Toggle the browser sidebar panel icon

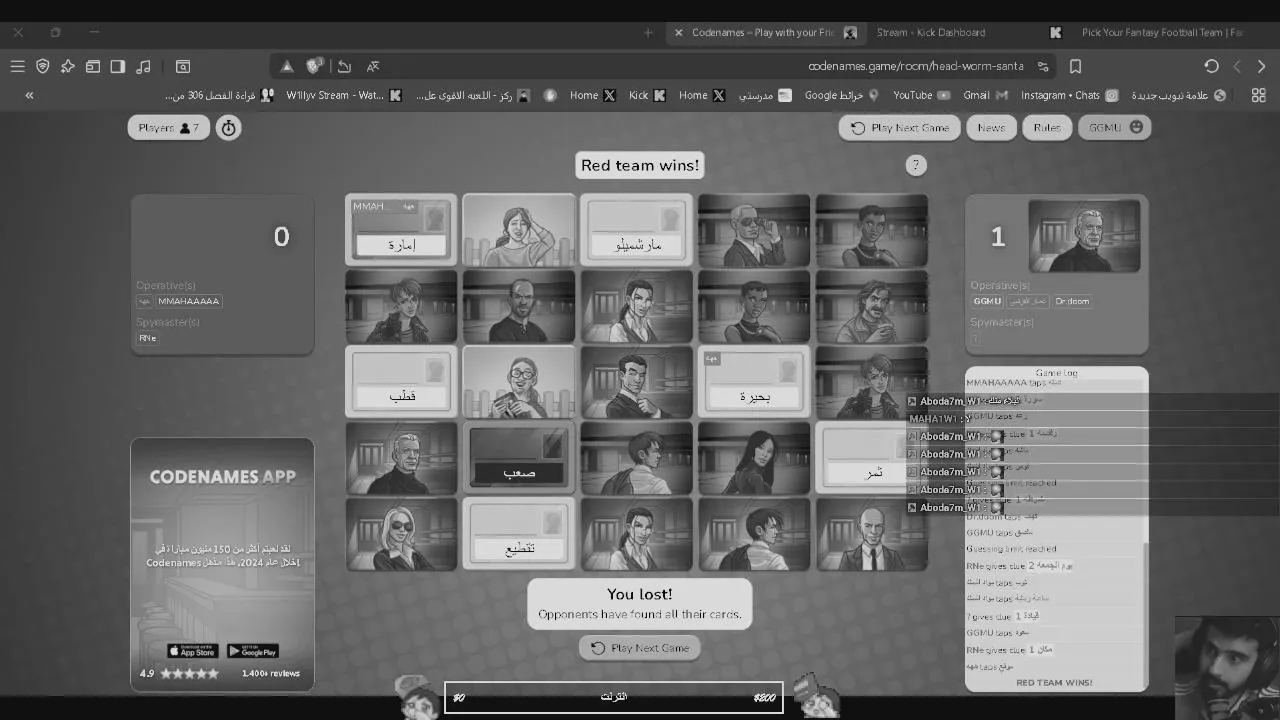pos(117,66)
